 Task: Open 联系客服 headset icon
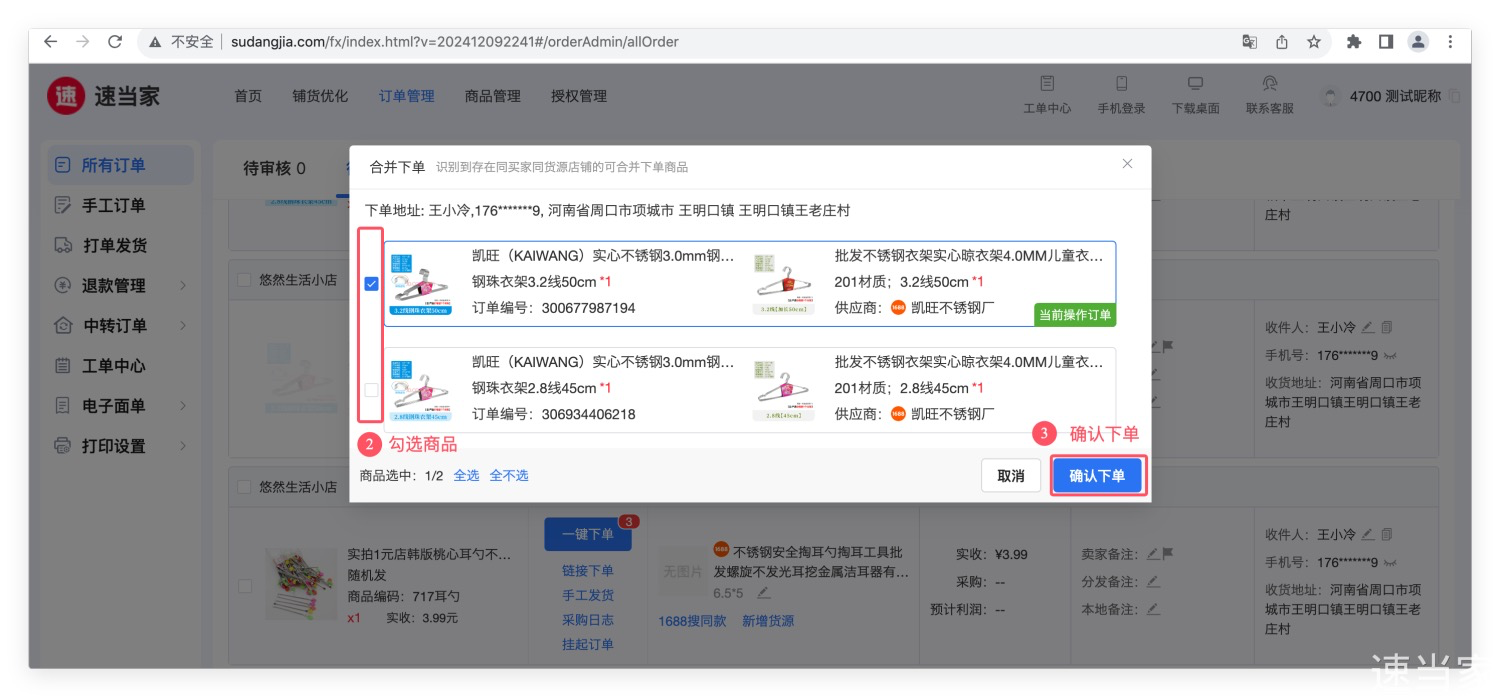pos(1269,84)
